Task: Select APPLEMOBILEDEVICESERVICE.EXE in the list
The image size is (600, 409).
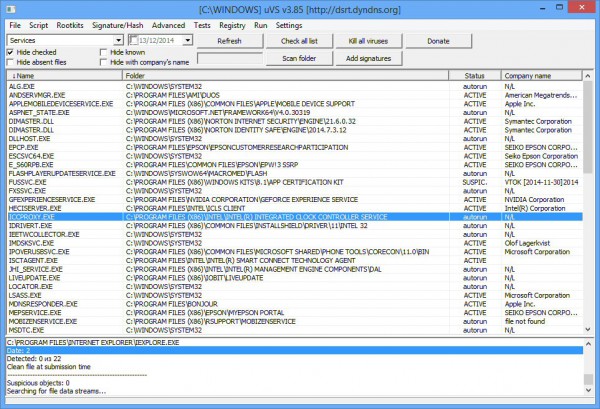Action: (295, 104)
